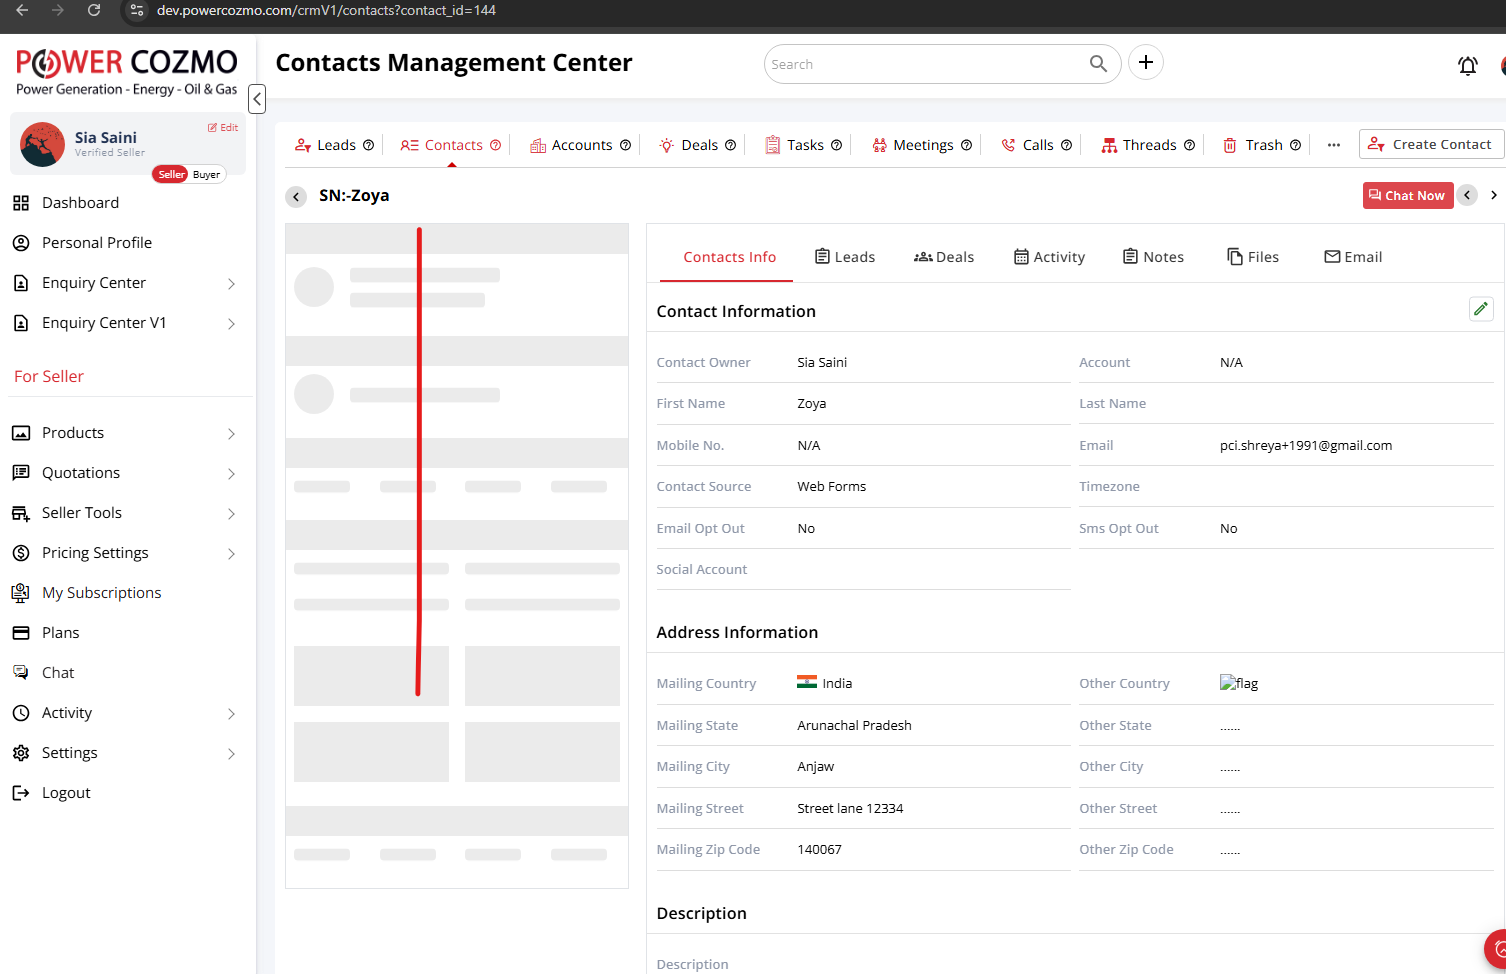Click the pencil edit icon for Contact Information
The height and width of the screenshot is (974, 1506).
click(x=1481, y=309)
